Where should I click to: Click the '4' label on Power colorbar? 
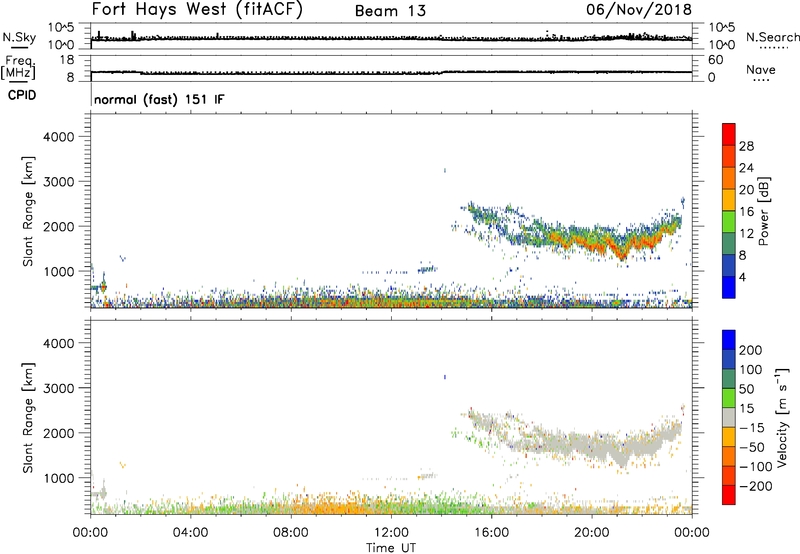click(743, 278)
